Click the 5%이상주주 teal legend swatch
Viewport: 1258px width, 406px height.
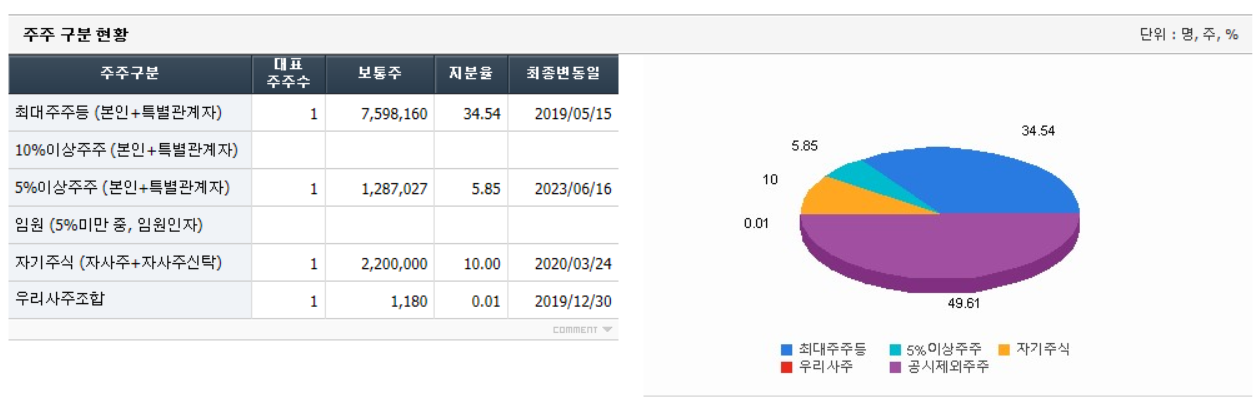coord(894,350)
